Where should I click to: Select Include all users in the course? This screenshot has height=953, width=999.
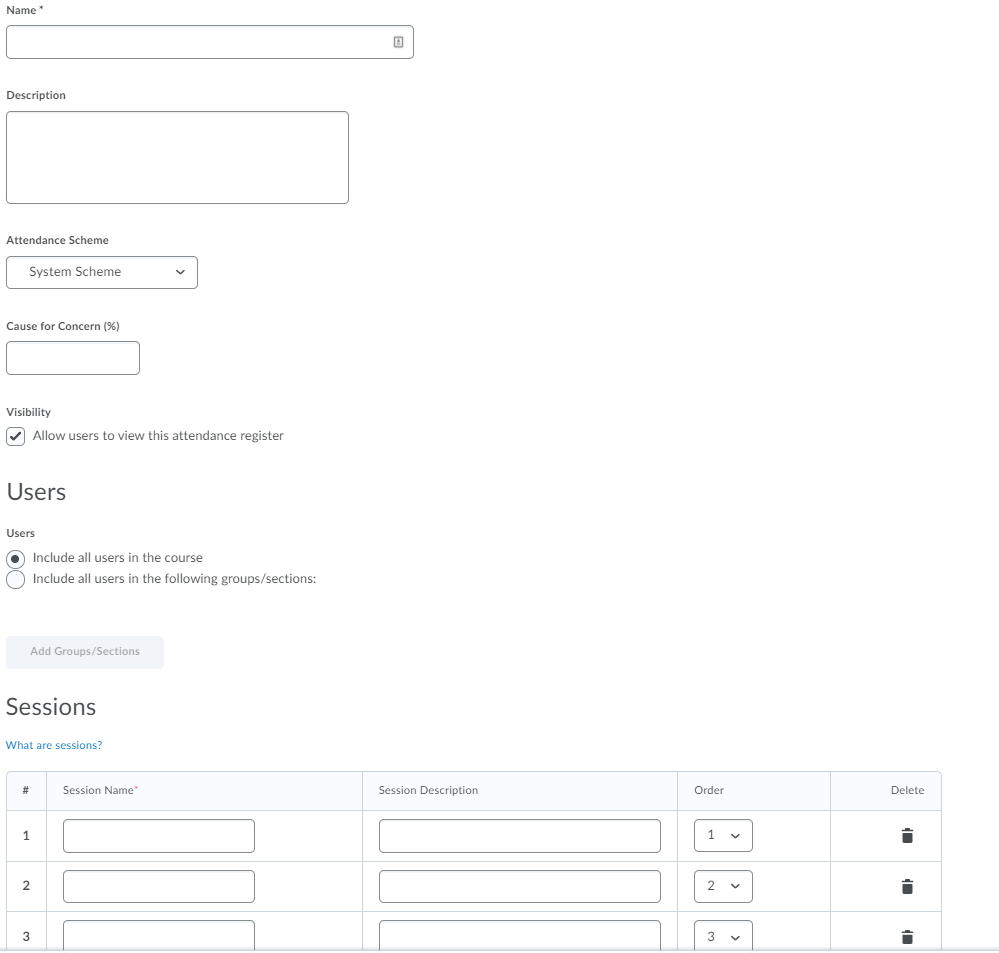click(x=15, y=558)
